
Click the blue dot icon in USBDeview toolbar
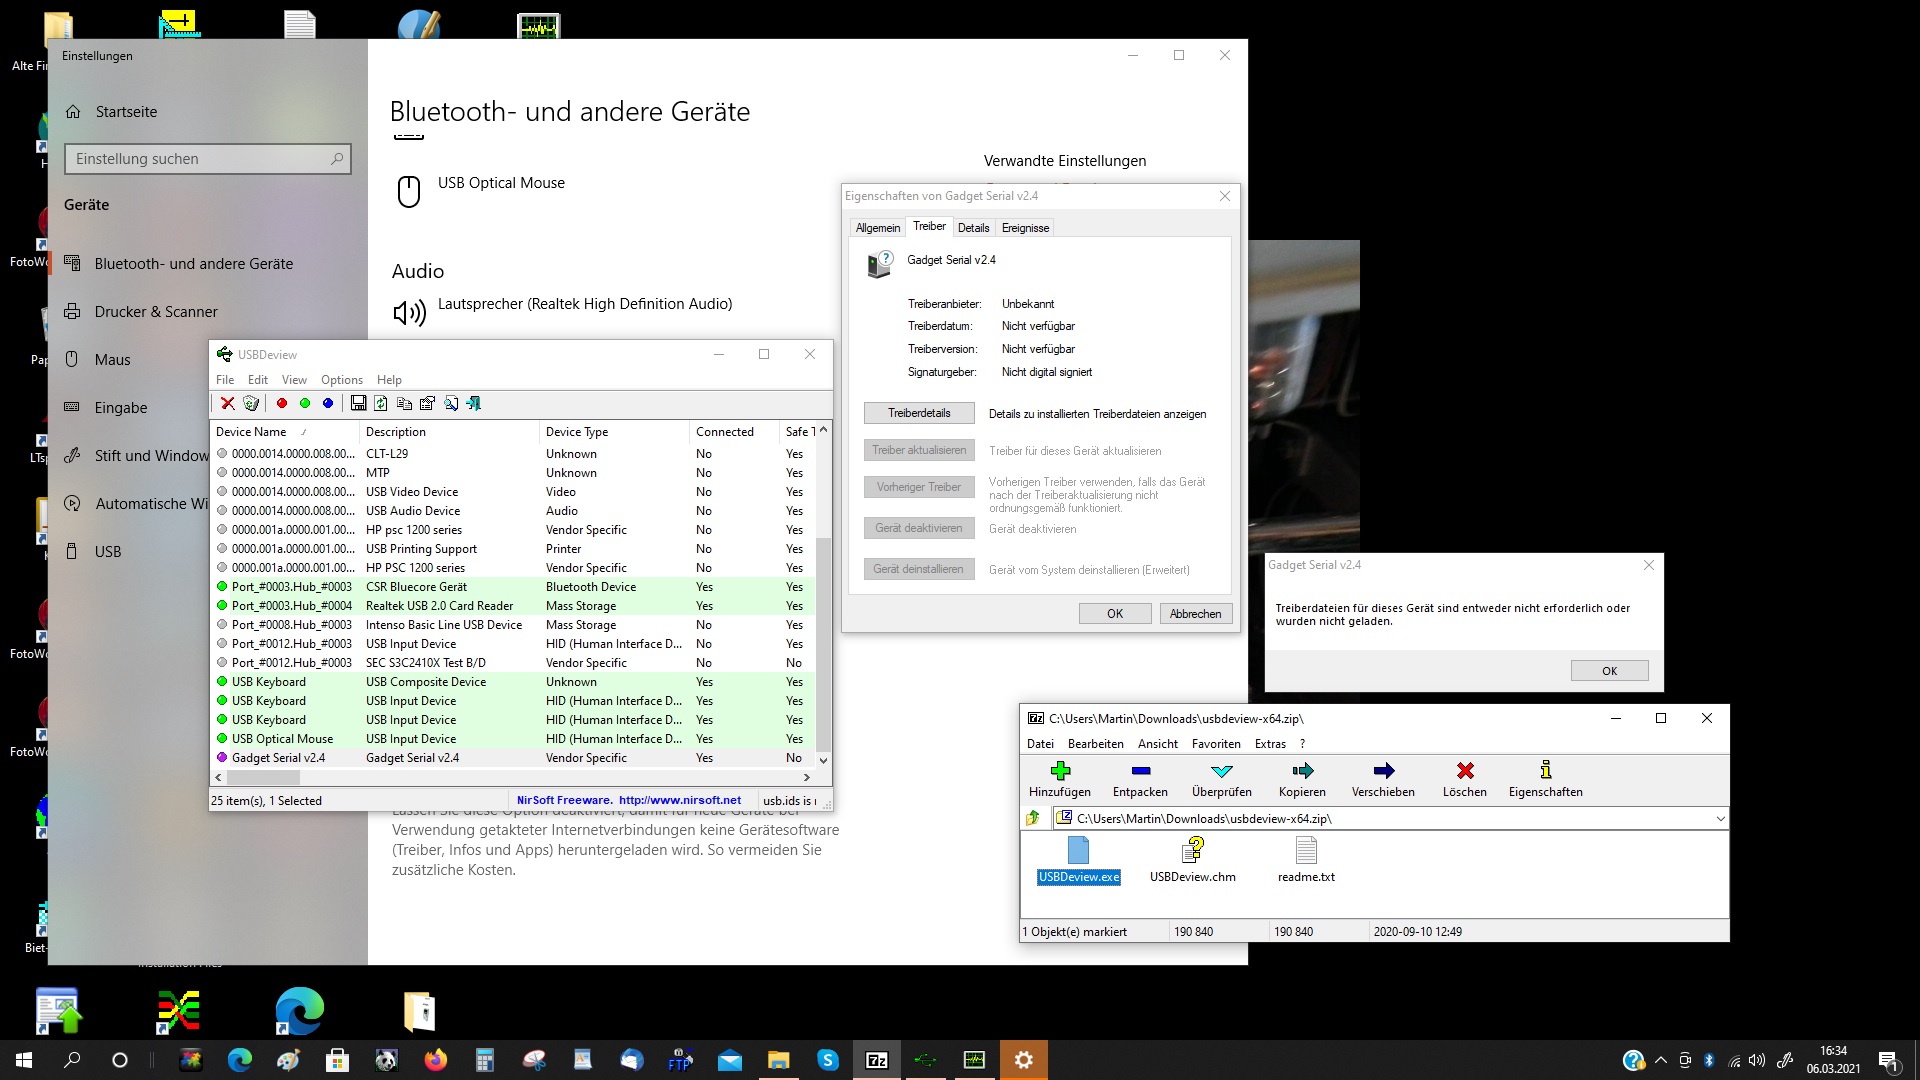point(328,403)
